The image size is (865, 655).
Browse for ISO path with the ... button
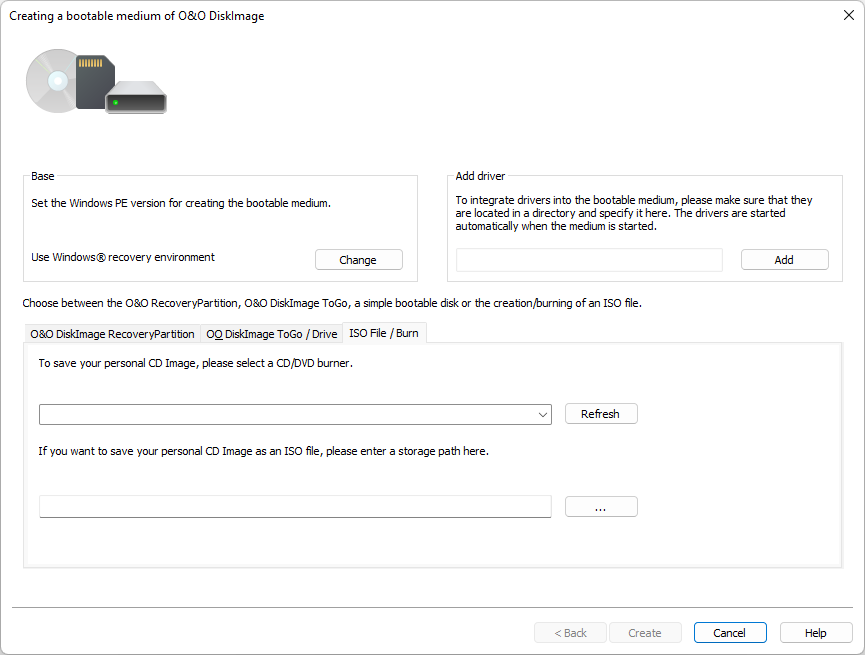600,507
